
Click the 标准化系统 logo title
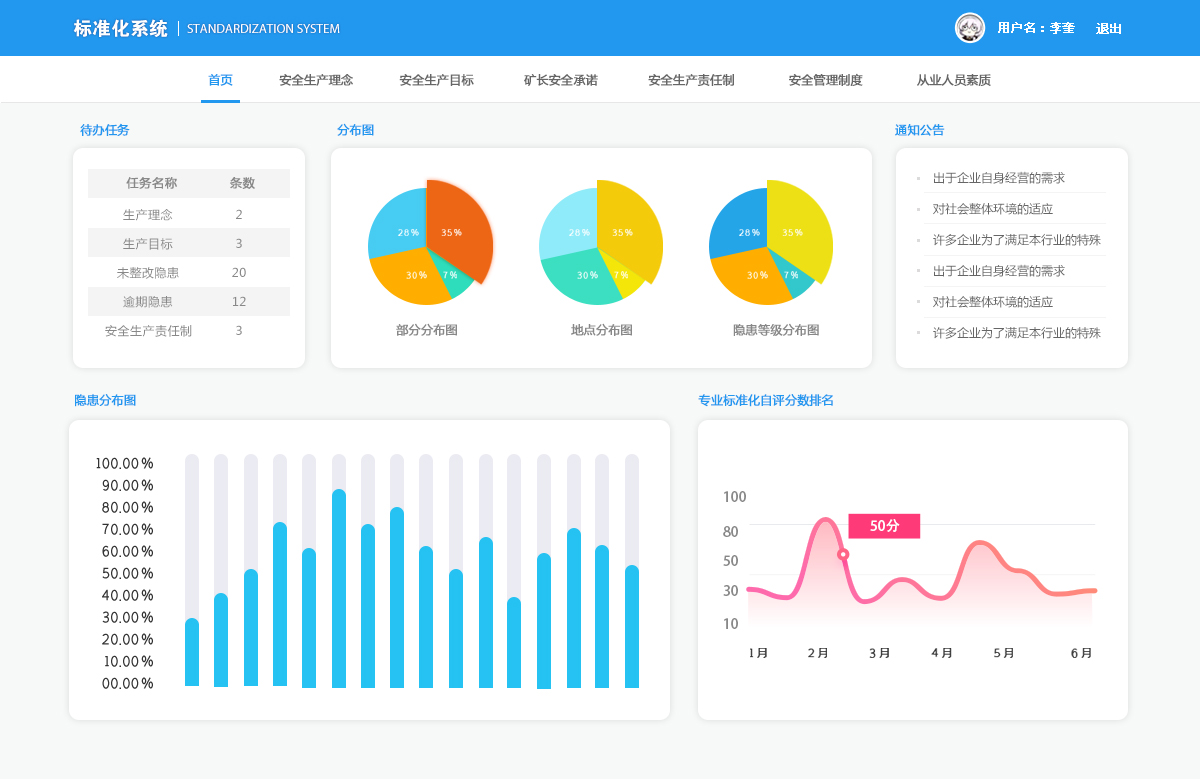[x=121, y=29]
